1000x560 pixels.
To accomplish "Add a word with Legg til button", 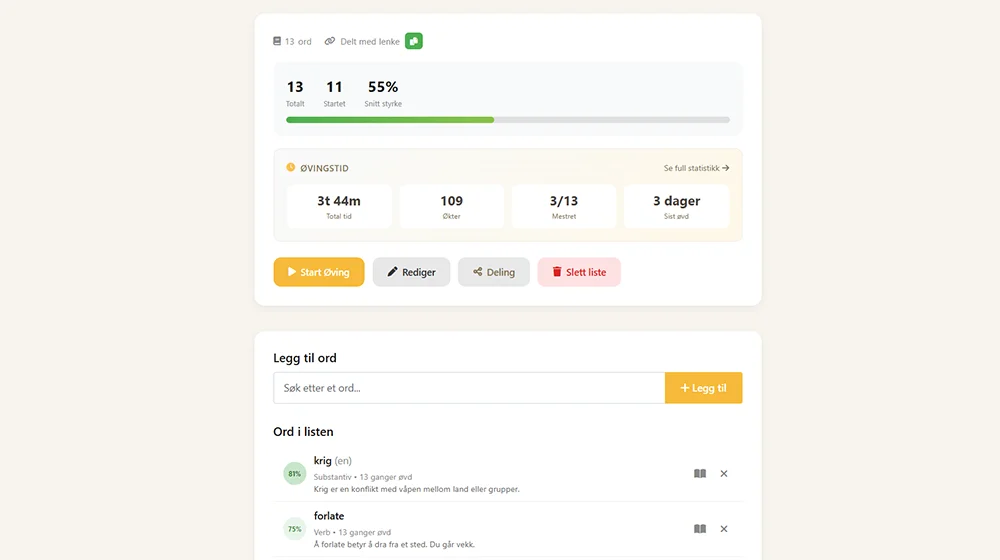I will tap(703, 388).
